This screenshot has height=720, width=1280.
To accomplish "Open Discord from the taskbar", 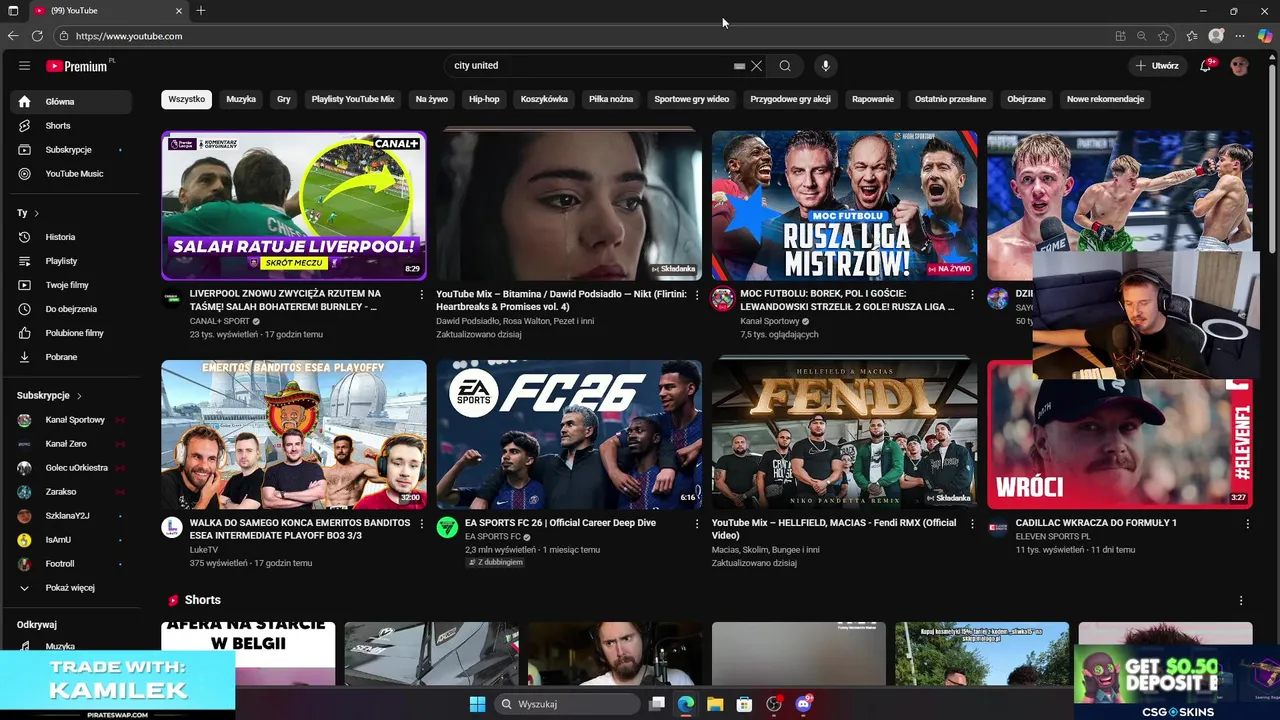I will (803, 704).
